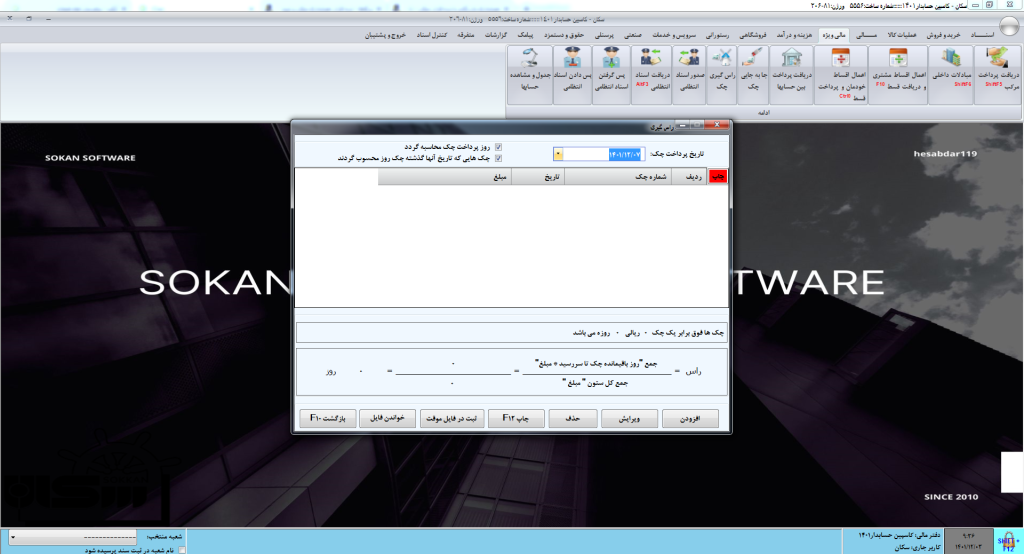Click the چاپ F12 button
1024x554 pixels.
click(516, 419)
